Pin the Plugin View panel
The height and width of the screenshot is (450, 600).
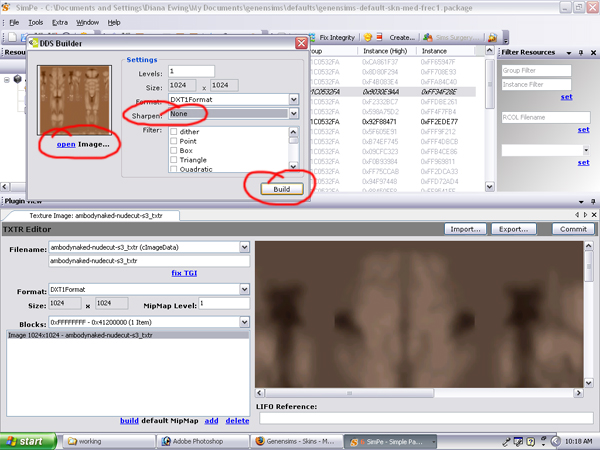593,201
